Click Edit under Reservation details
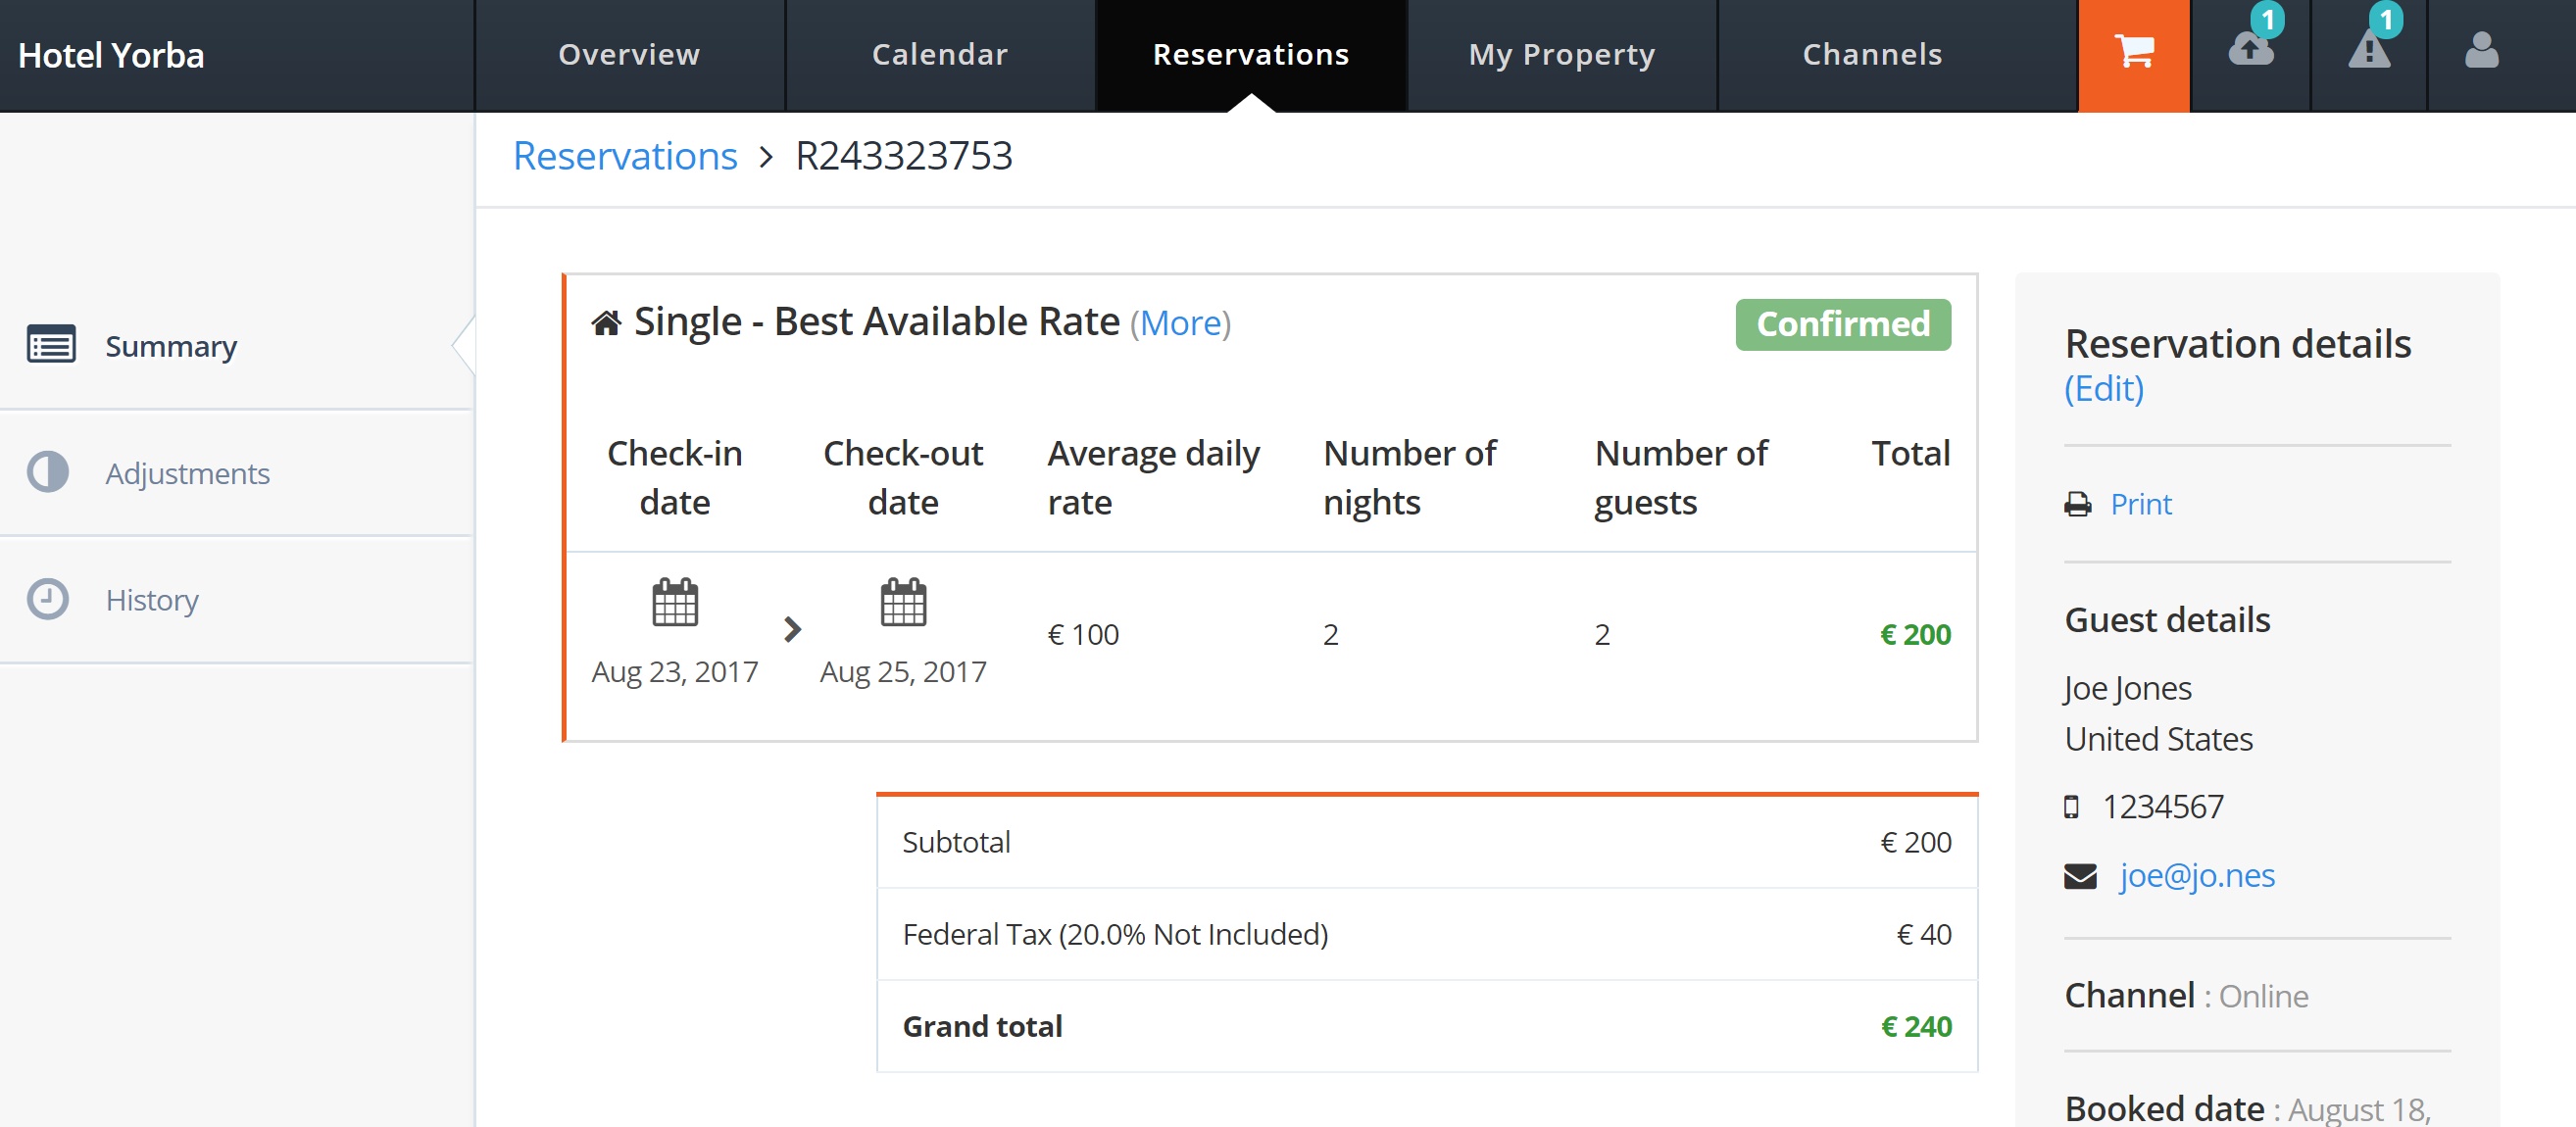 pyautogui.click(x=2104, y=388)
